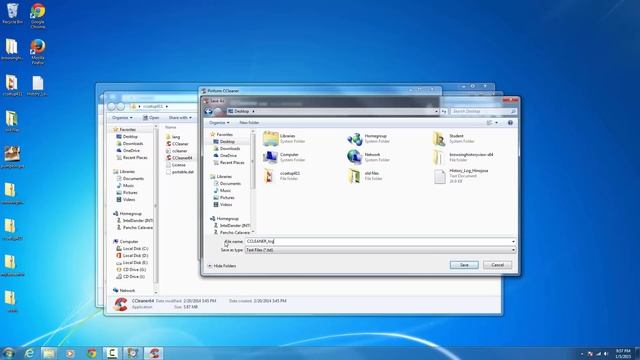Open the Network item in Save As file list
The image size is (640, 360).
click(368, 157)
